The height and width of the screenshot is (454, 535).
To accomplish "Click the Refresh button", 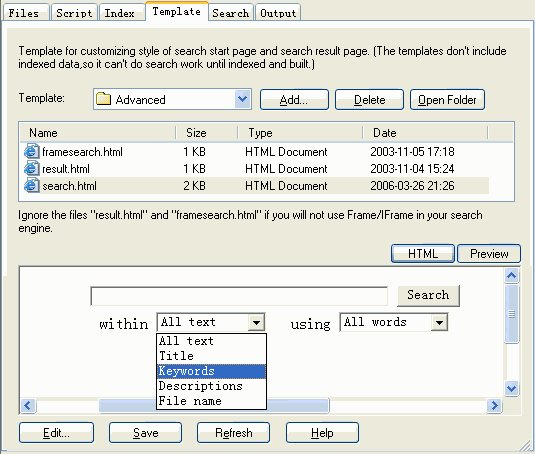I will (233, 433).
